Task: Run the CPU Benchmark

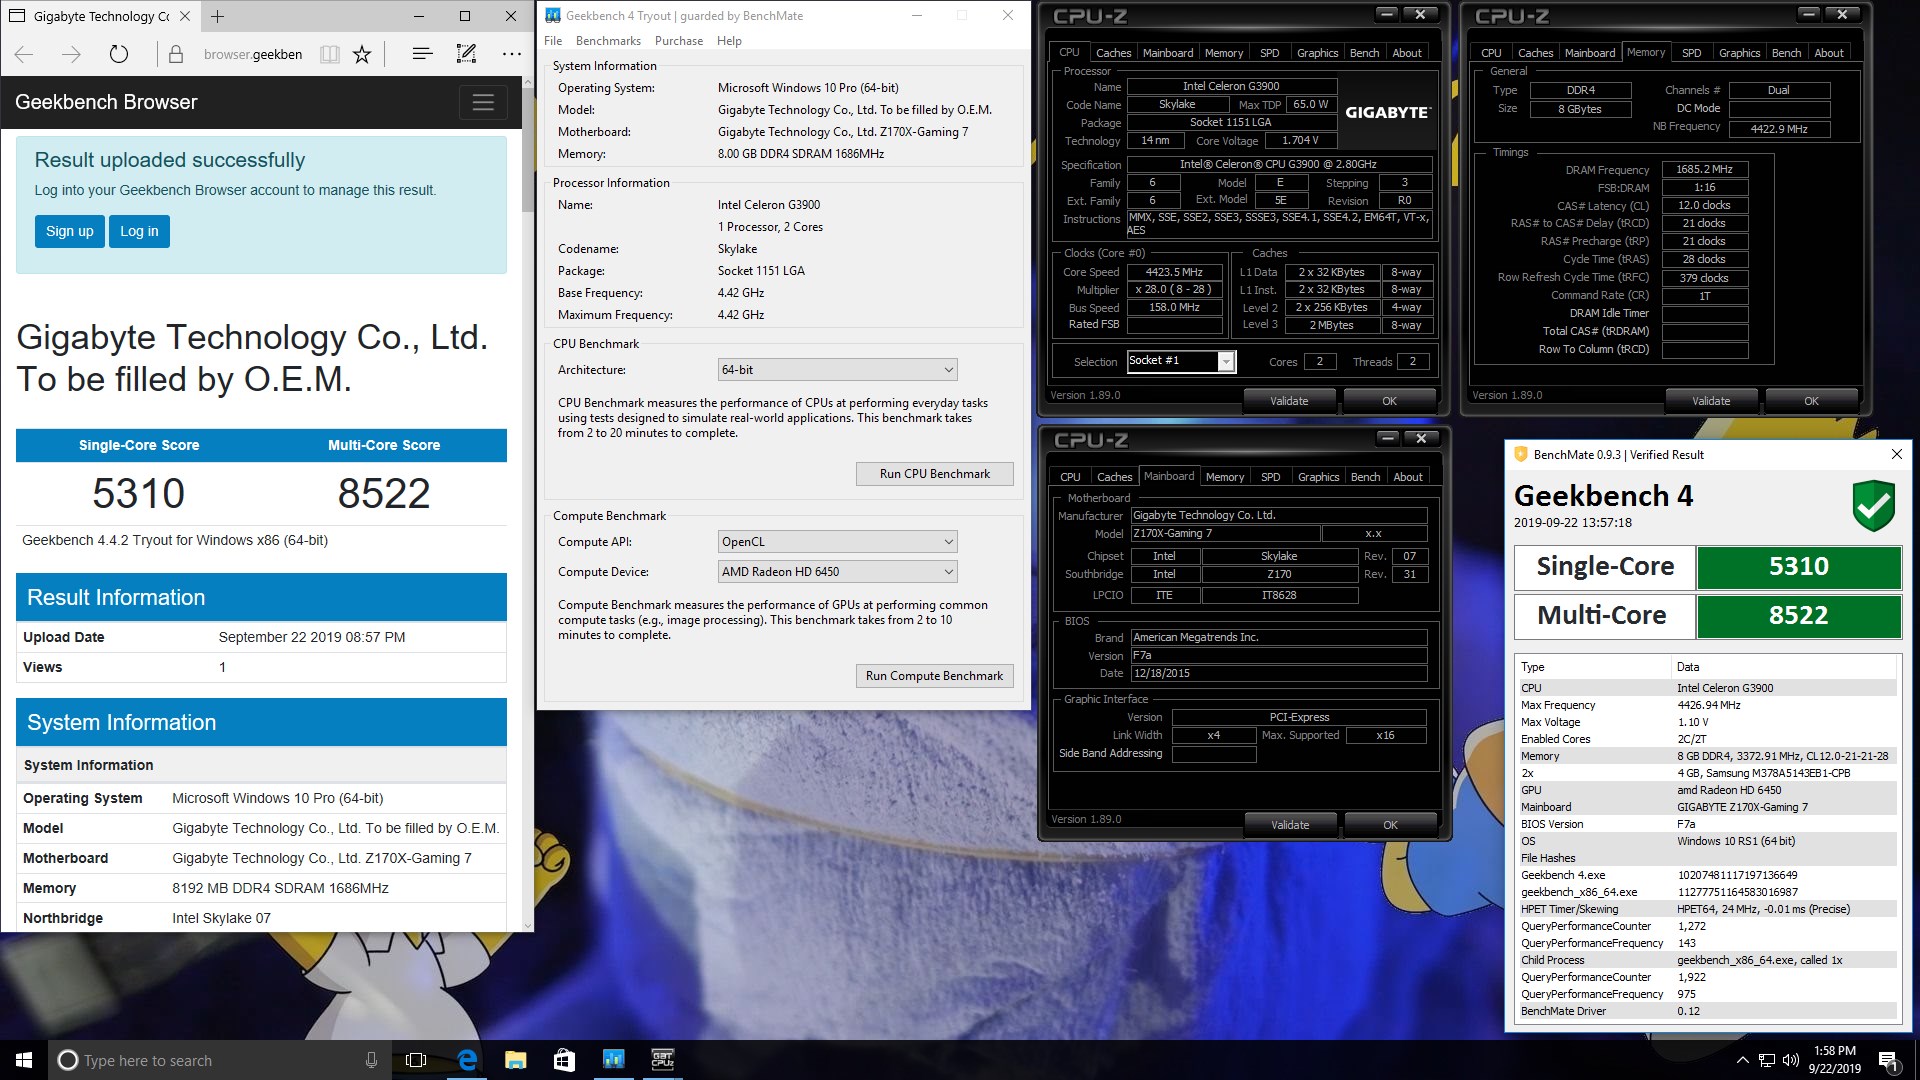Action: [x=935, y=474]
